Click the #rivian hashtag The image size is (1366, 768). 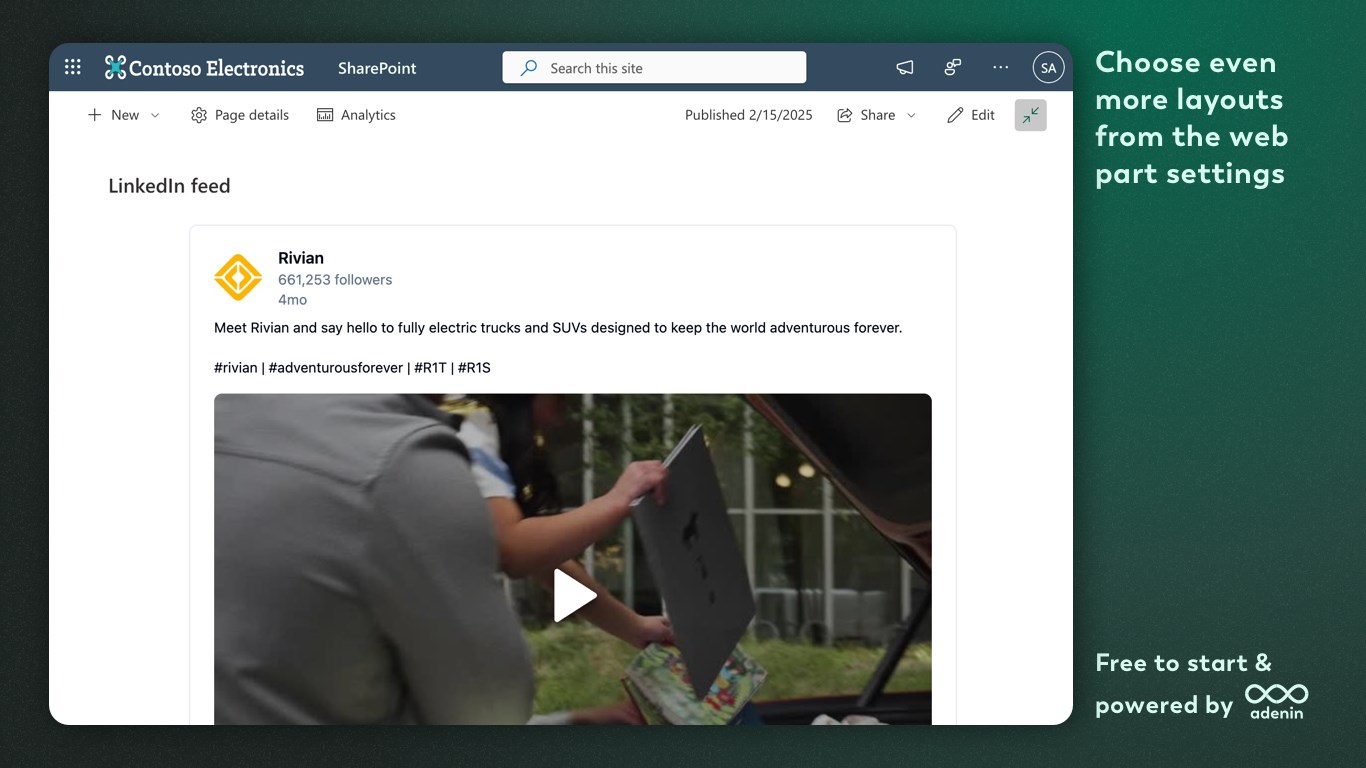click(236, 368)
